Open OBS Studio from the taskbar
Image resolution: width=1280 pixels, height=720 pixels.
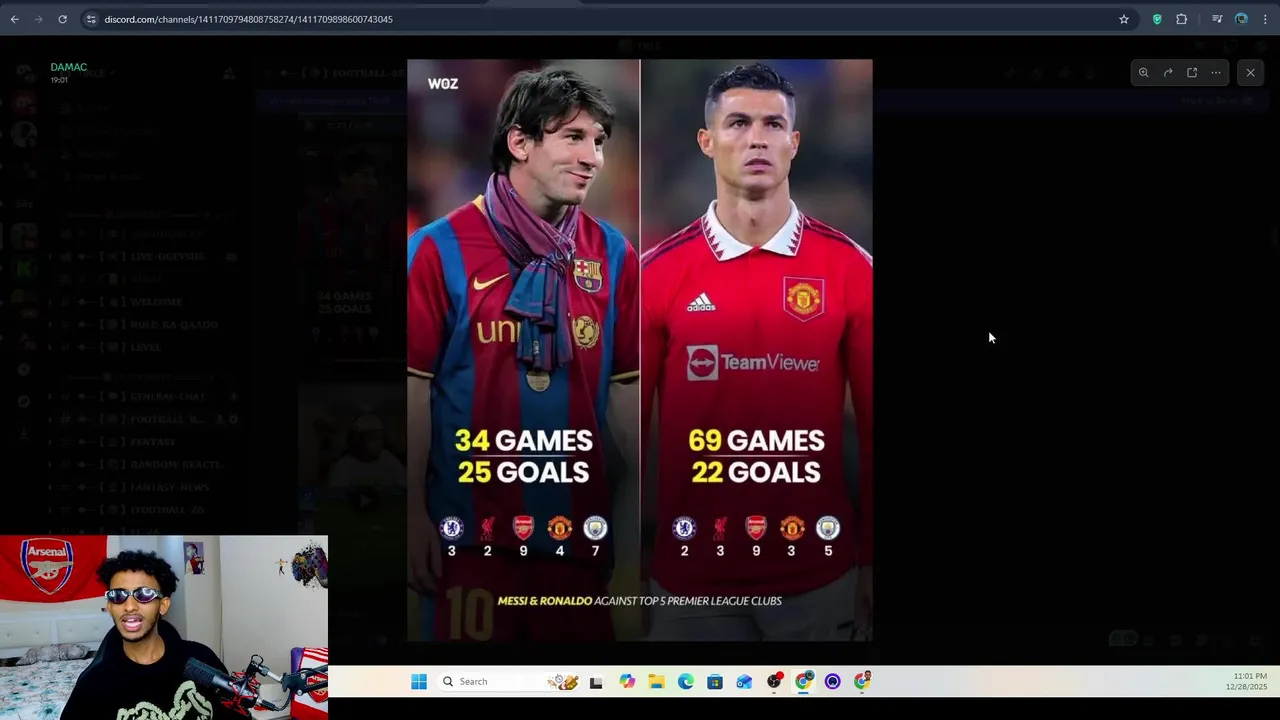tap(775, 682)
